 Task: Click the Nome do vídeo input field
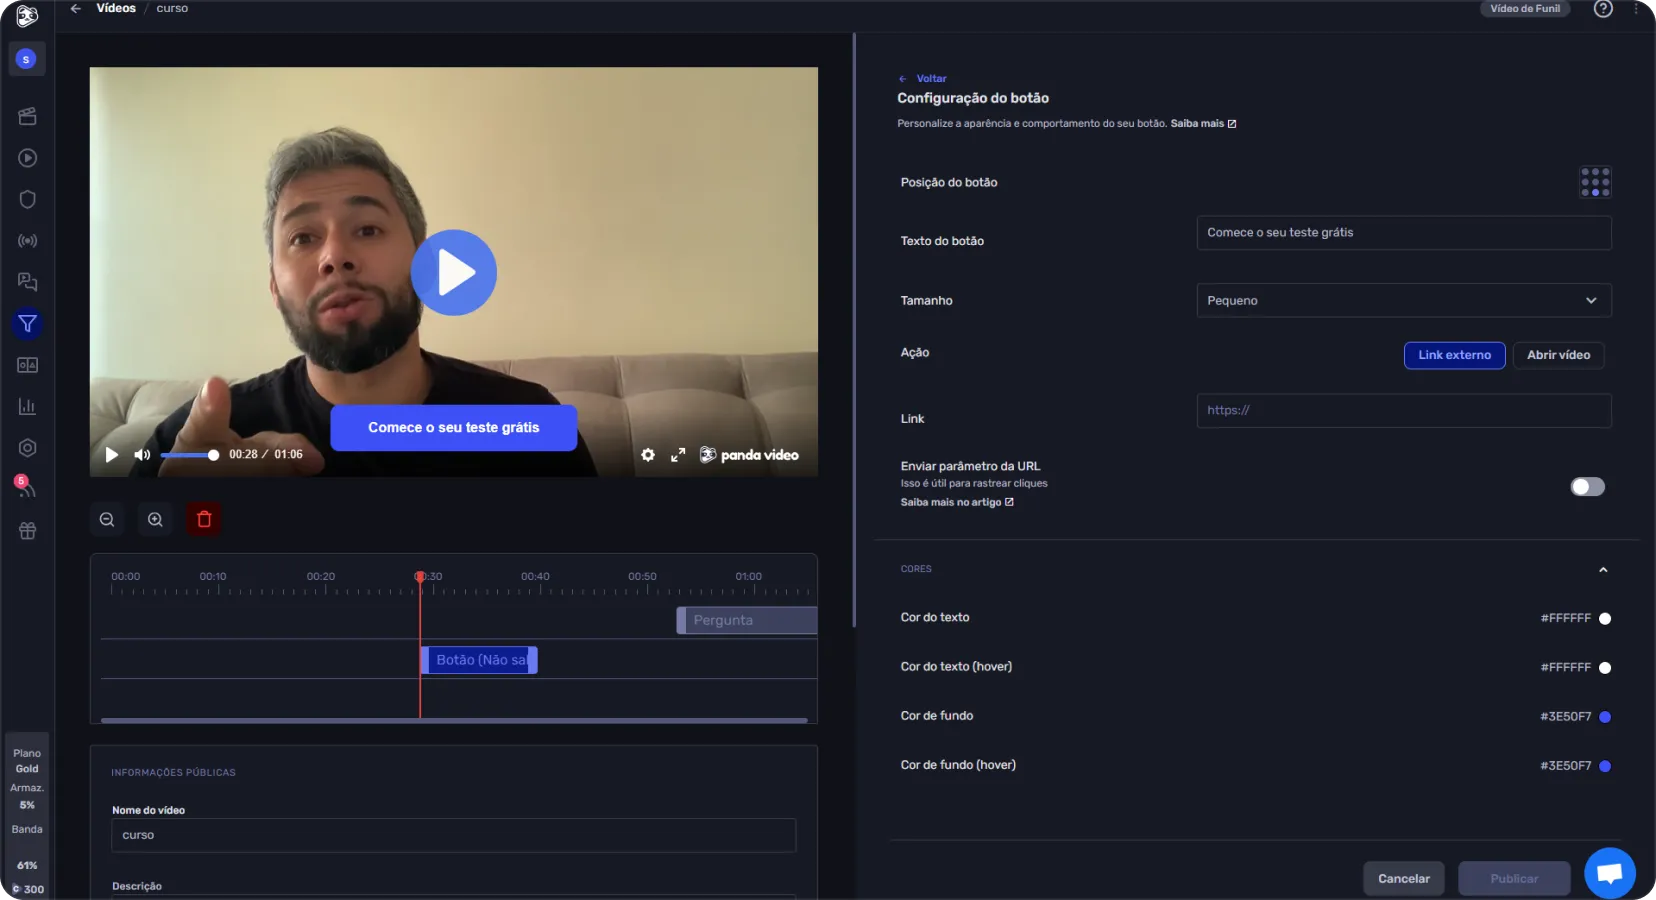coord(454,836)
